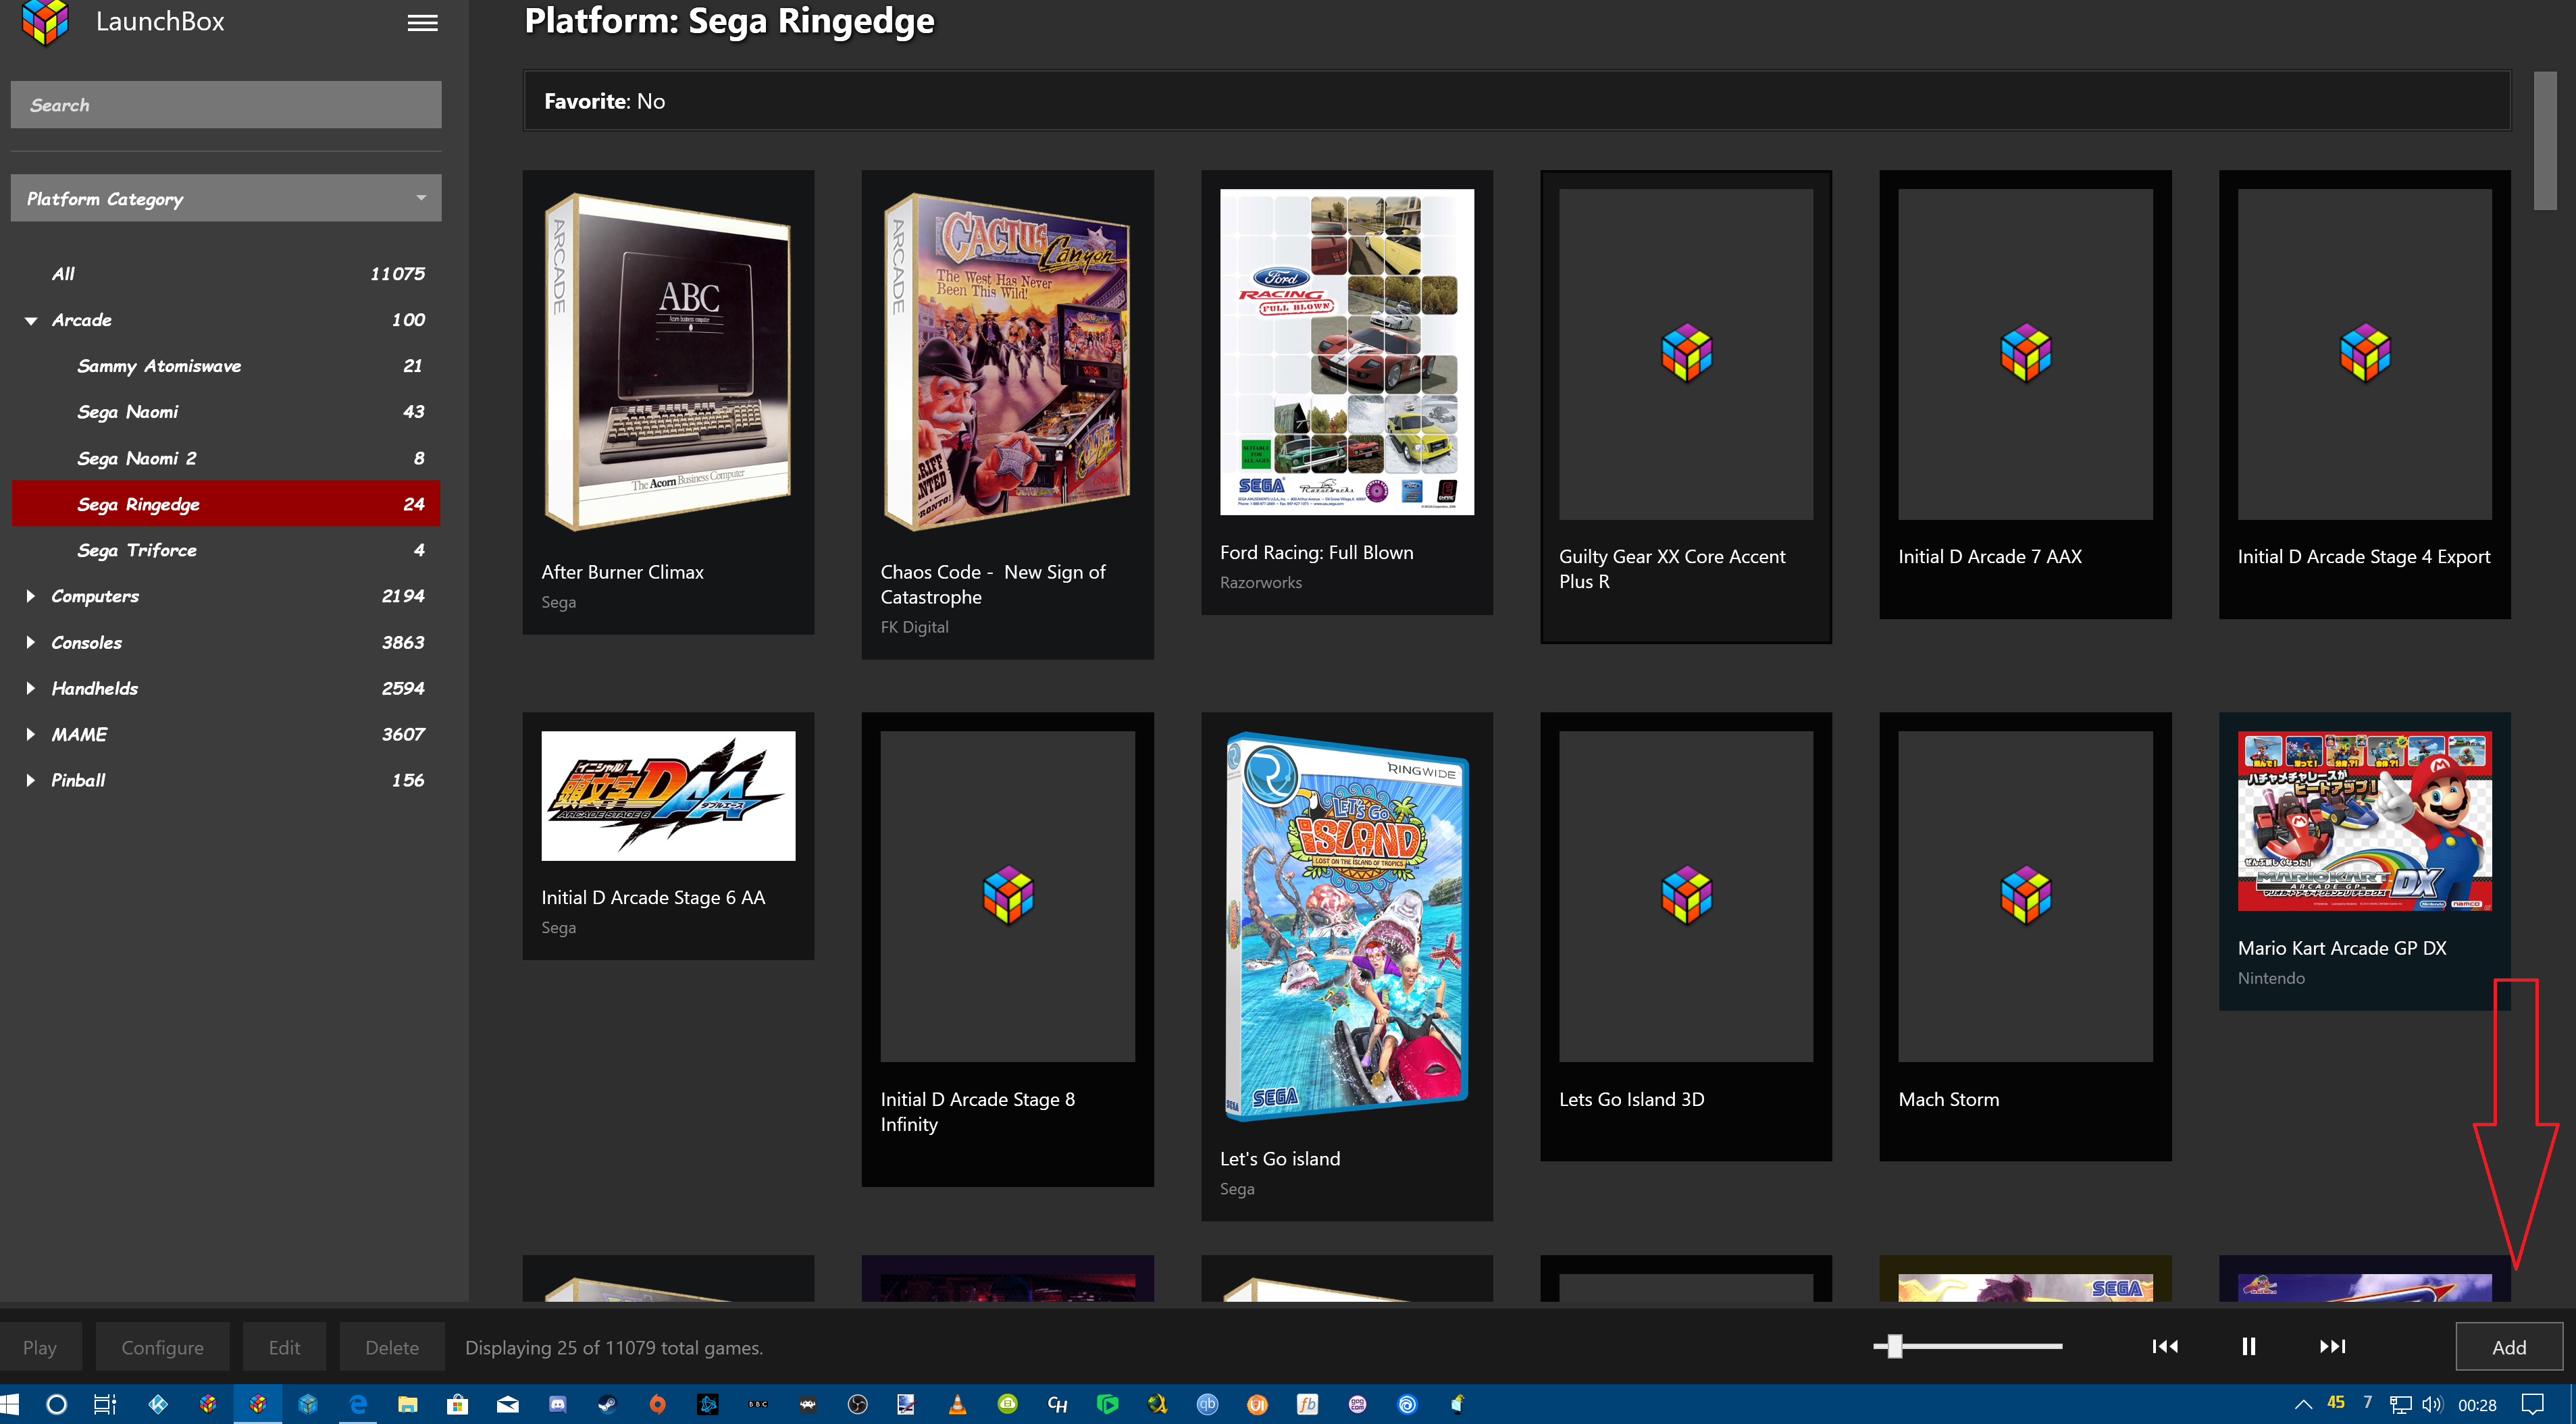Open Battle.net from the taskbar
The width and height of the screenshot is (2576, 1424).
[x=708, y=1404]
